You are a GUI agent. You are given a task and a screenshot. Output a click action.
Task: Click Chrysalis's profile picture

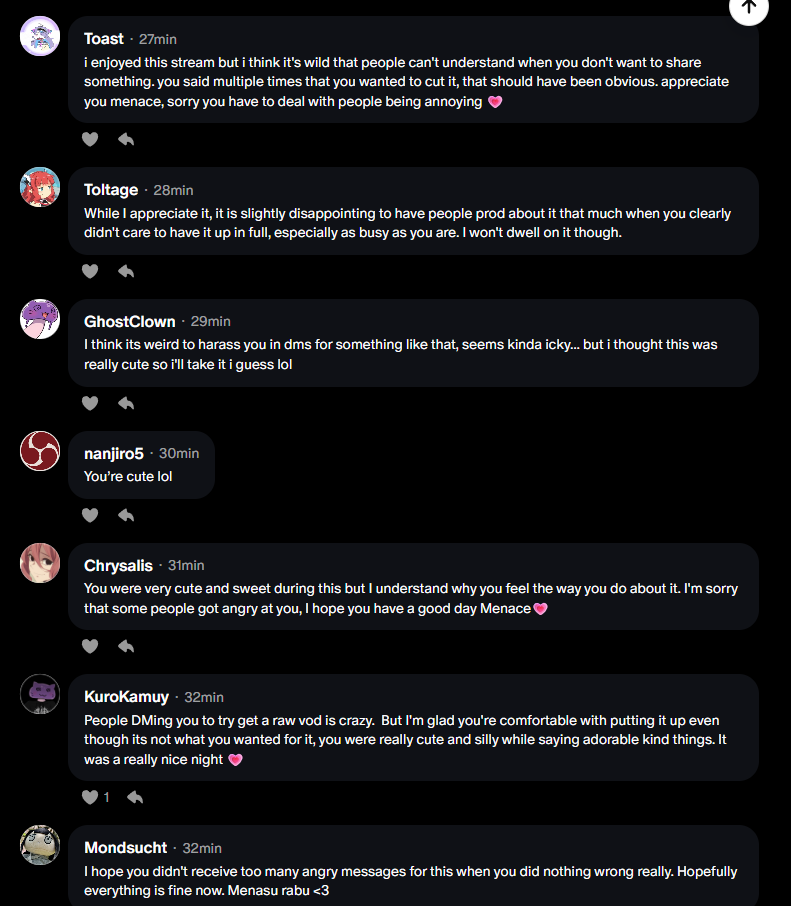[40, 563]
